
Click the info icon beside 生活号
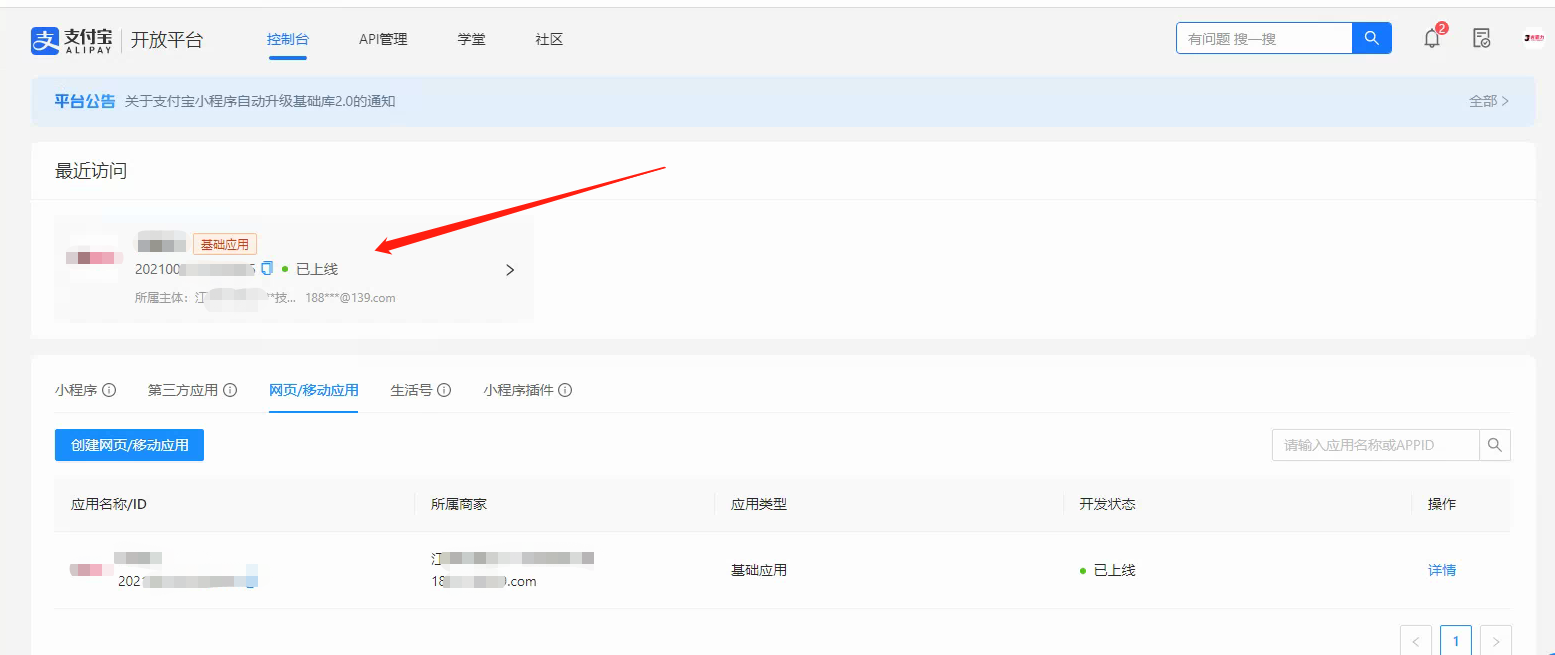(x=444, y=390)
